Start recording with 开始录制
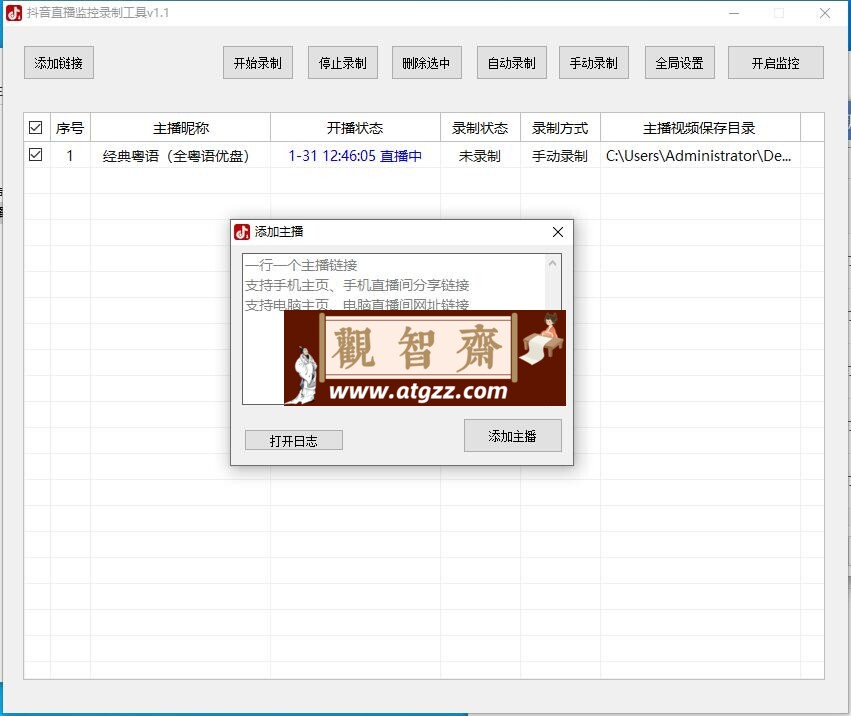851x716 pixels. (x=258, y=63)
